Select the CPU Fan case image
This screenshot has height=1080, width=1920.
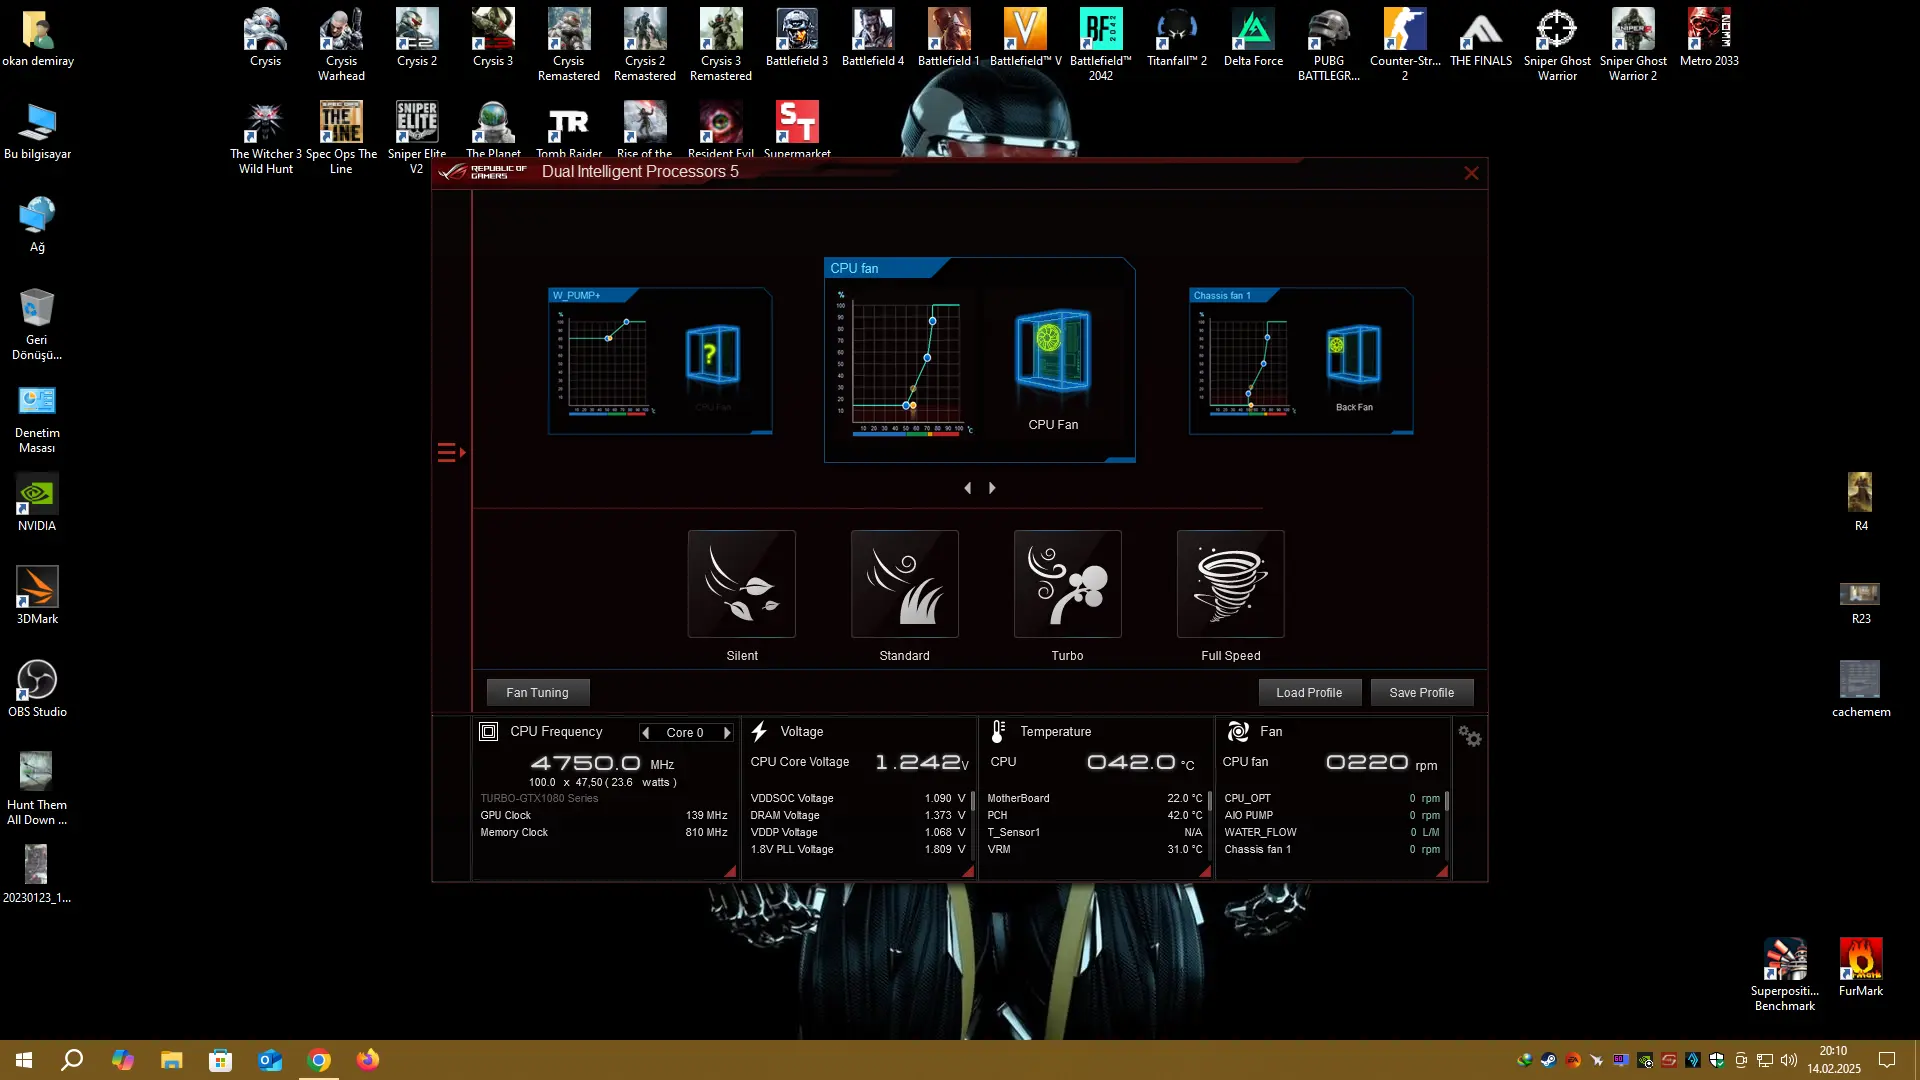tap(1053, 350)
